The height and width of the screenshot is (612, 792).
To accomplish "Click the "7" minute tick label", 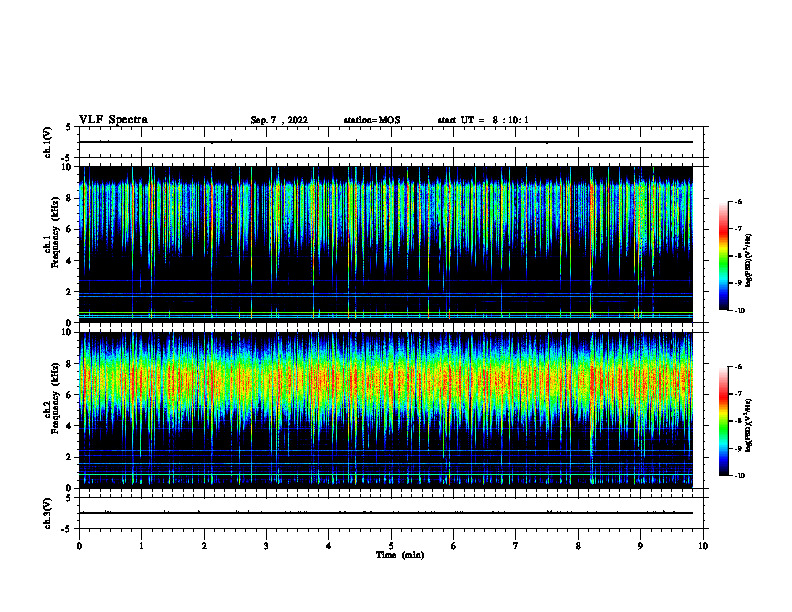I will coord(516,546).
